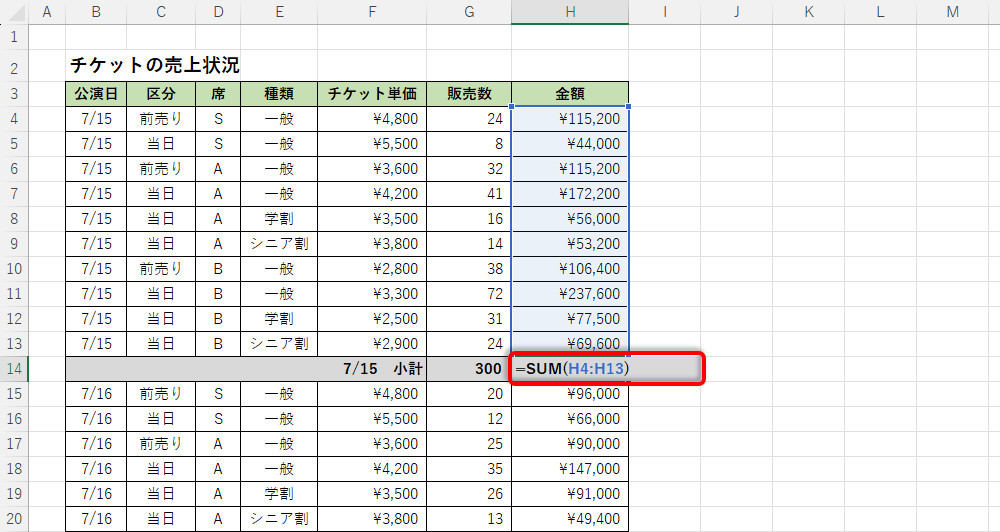
Task: Select column A header
Action: click(47, 11)
